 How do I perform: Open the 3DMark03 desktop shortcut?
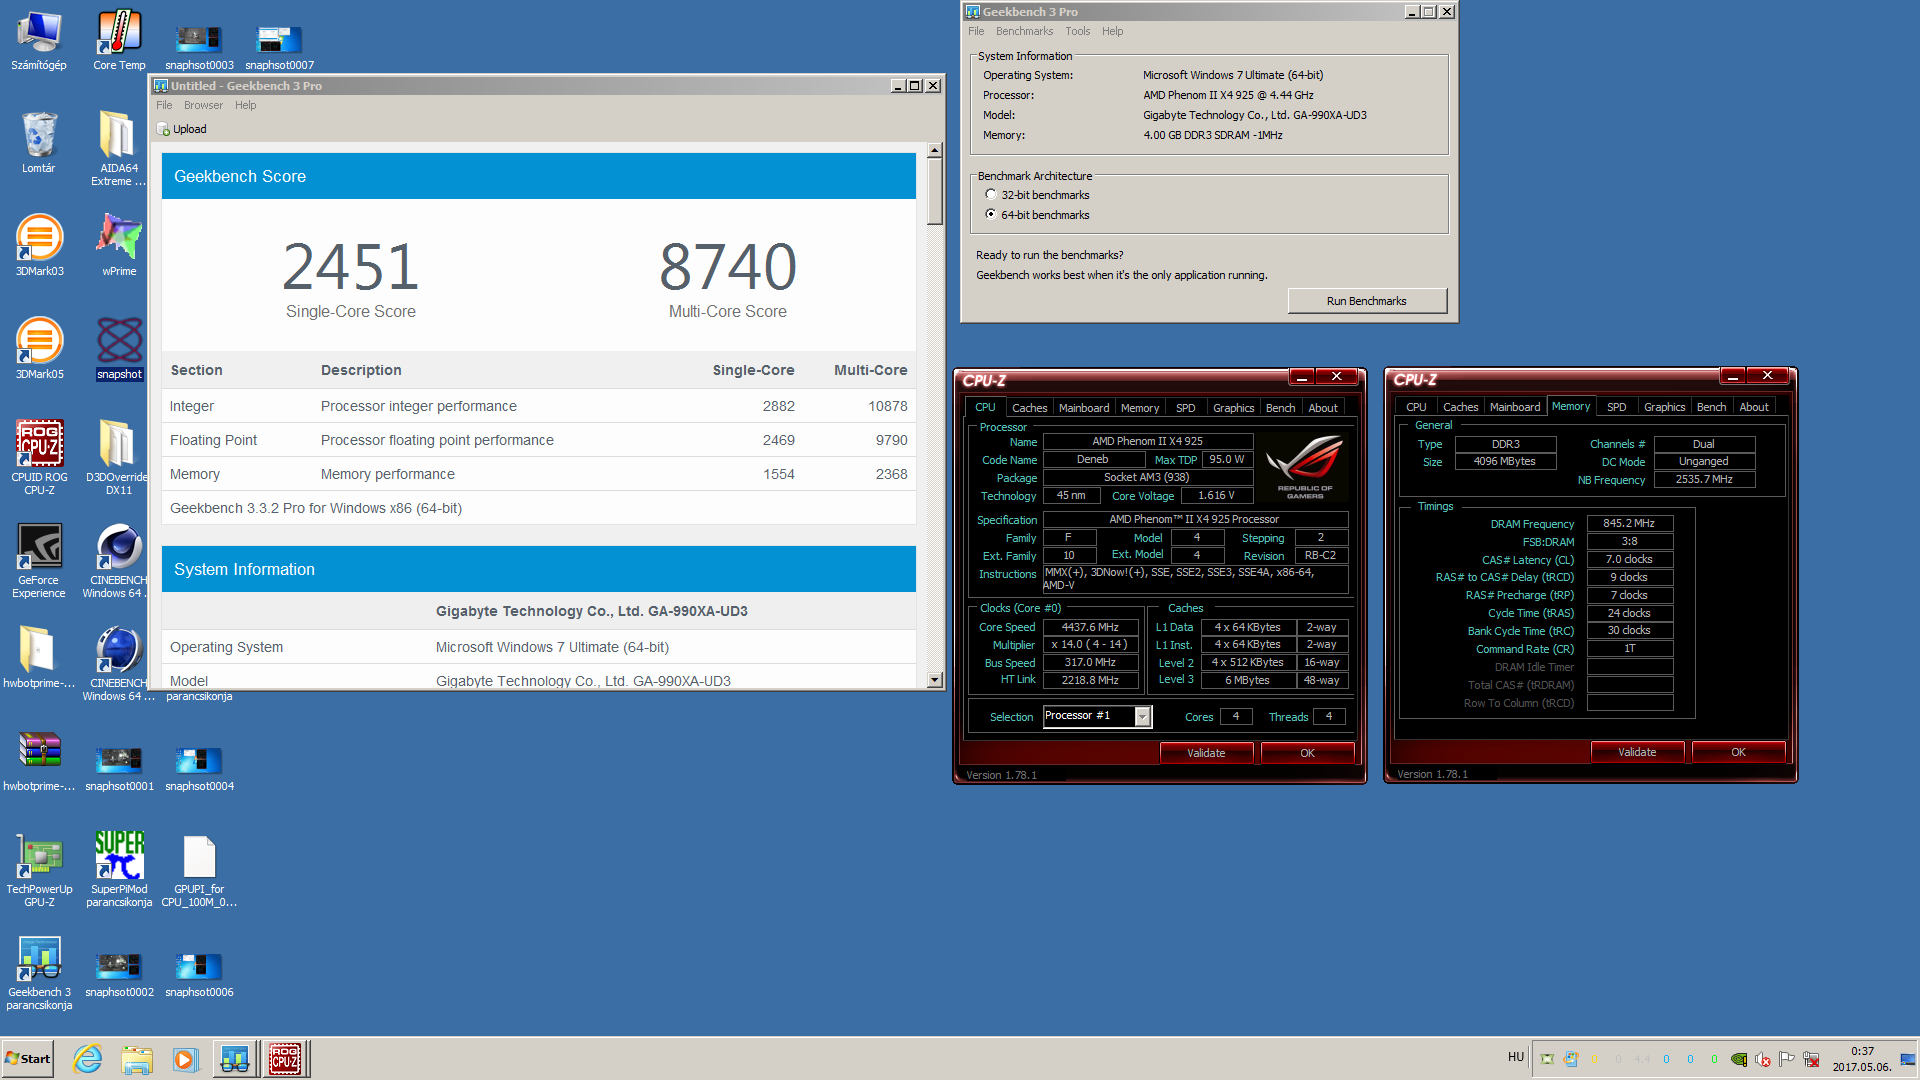pos(39,245)
